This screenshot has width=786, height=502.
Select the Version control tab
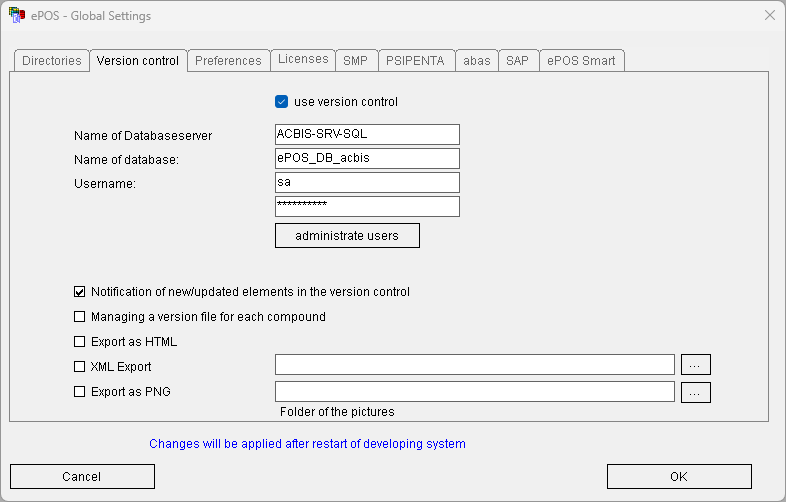138,61
